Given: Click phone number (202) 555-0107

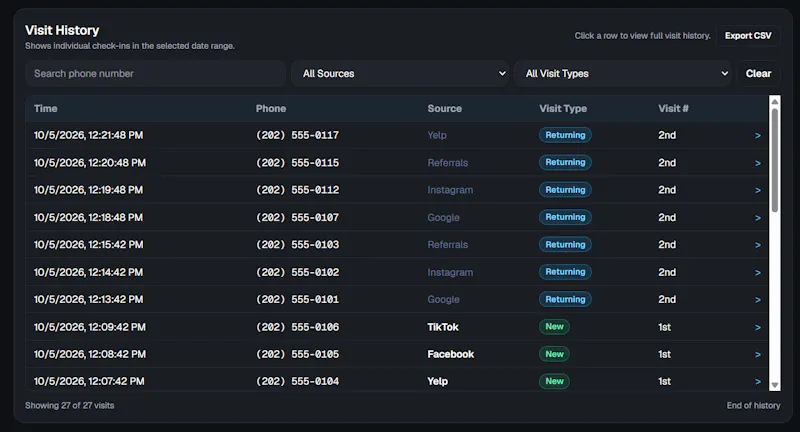Looking at the screenshot, I should click(x=297, y=217).
